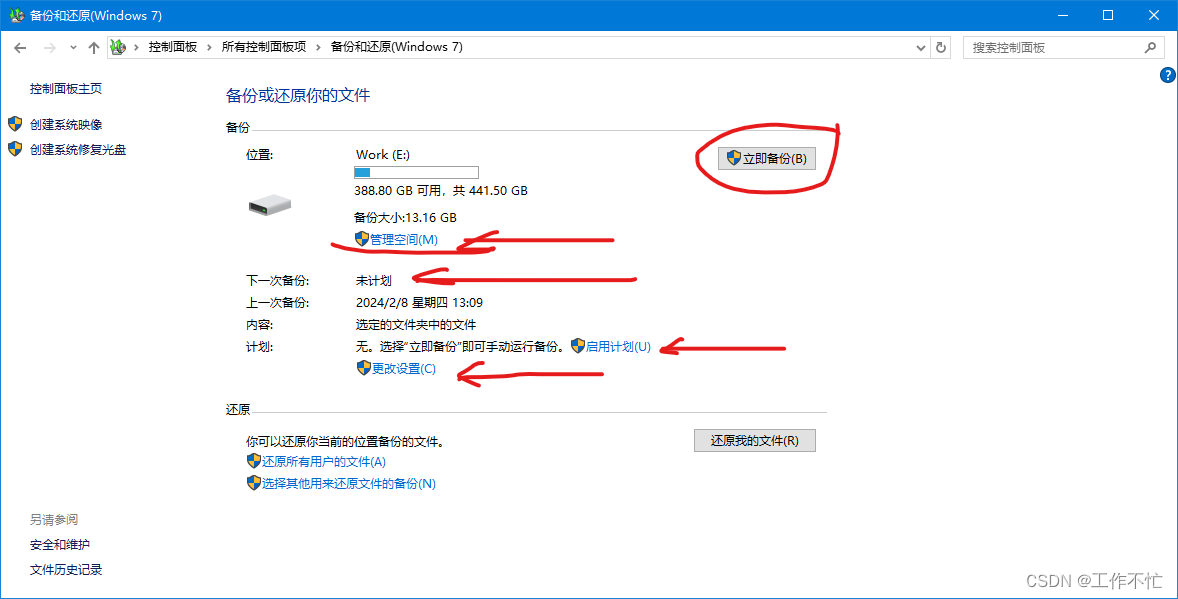Click the 还原我的文件(R) button
The image size is (1178, 599).
tap(754, 440)
